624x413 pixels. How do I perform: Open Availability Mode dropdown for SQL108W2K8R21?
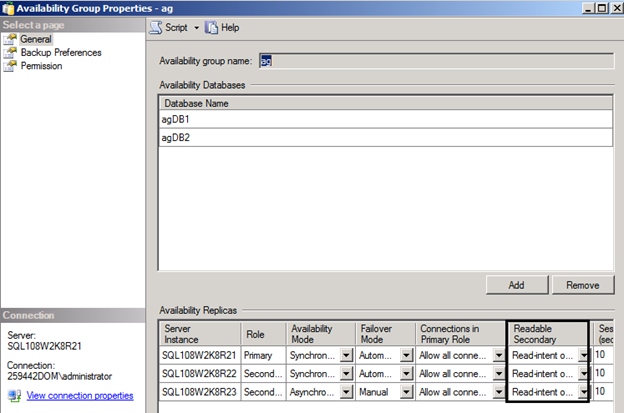click(343, 354)
